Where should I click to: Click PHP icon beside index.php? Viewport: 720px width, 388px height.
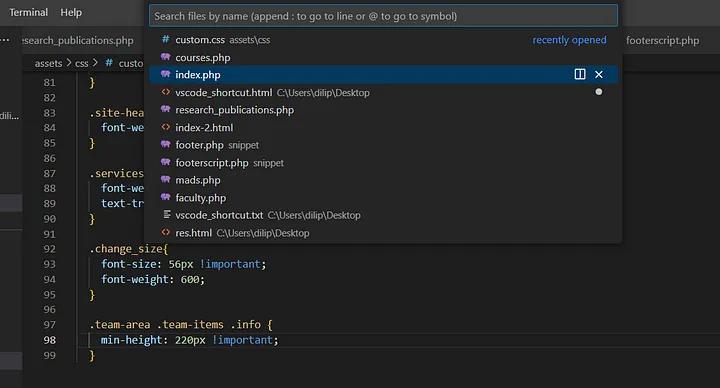tap(166, 74)
